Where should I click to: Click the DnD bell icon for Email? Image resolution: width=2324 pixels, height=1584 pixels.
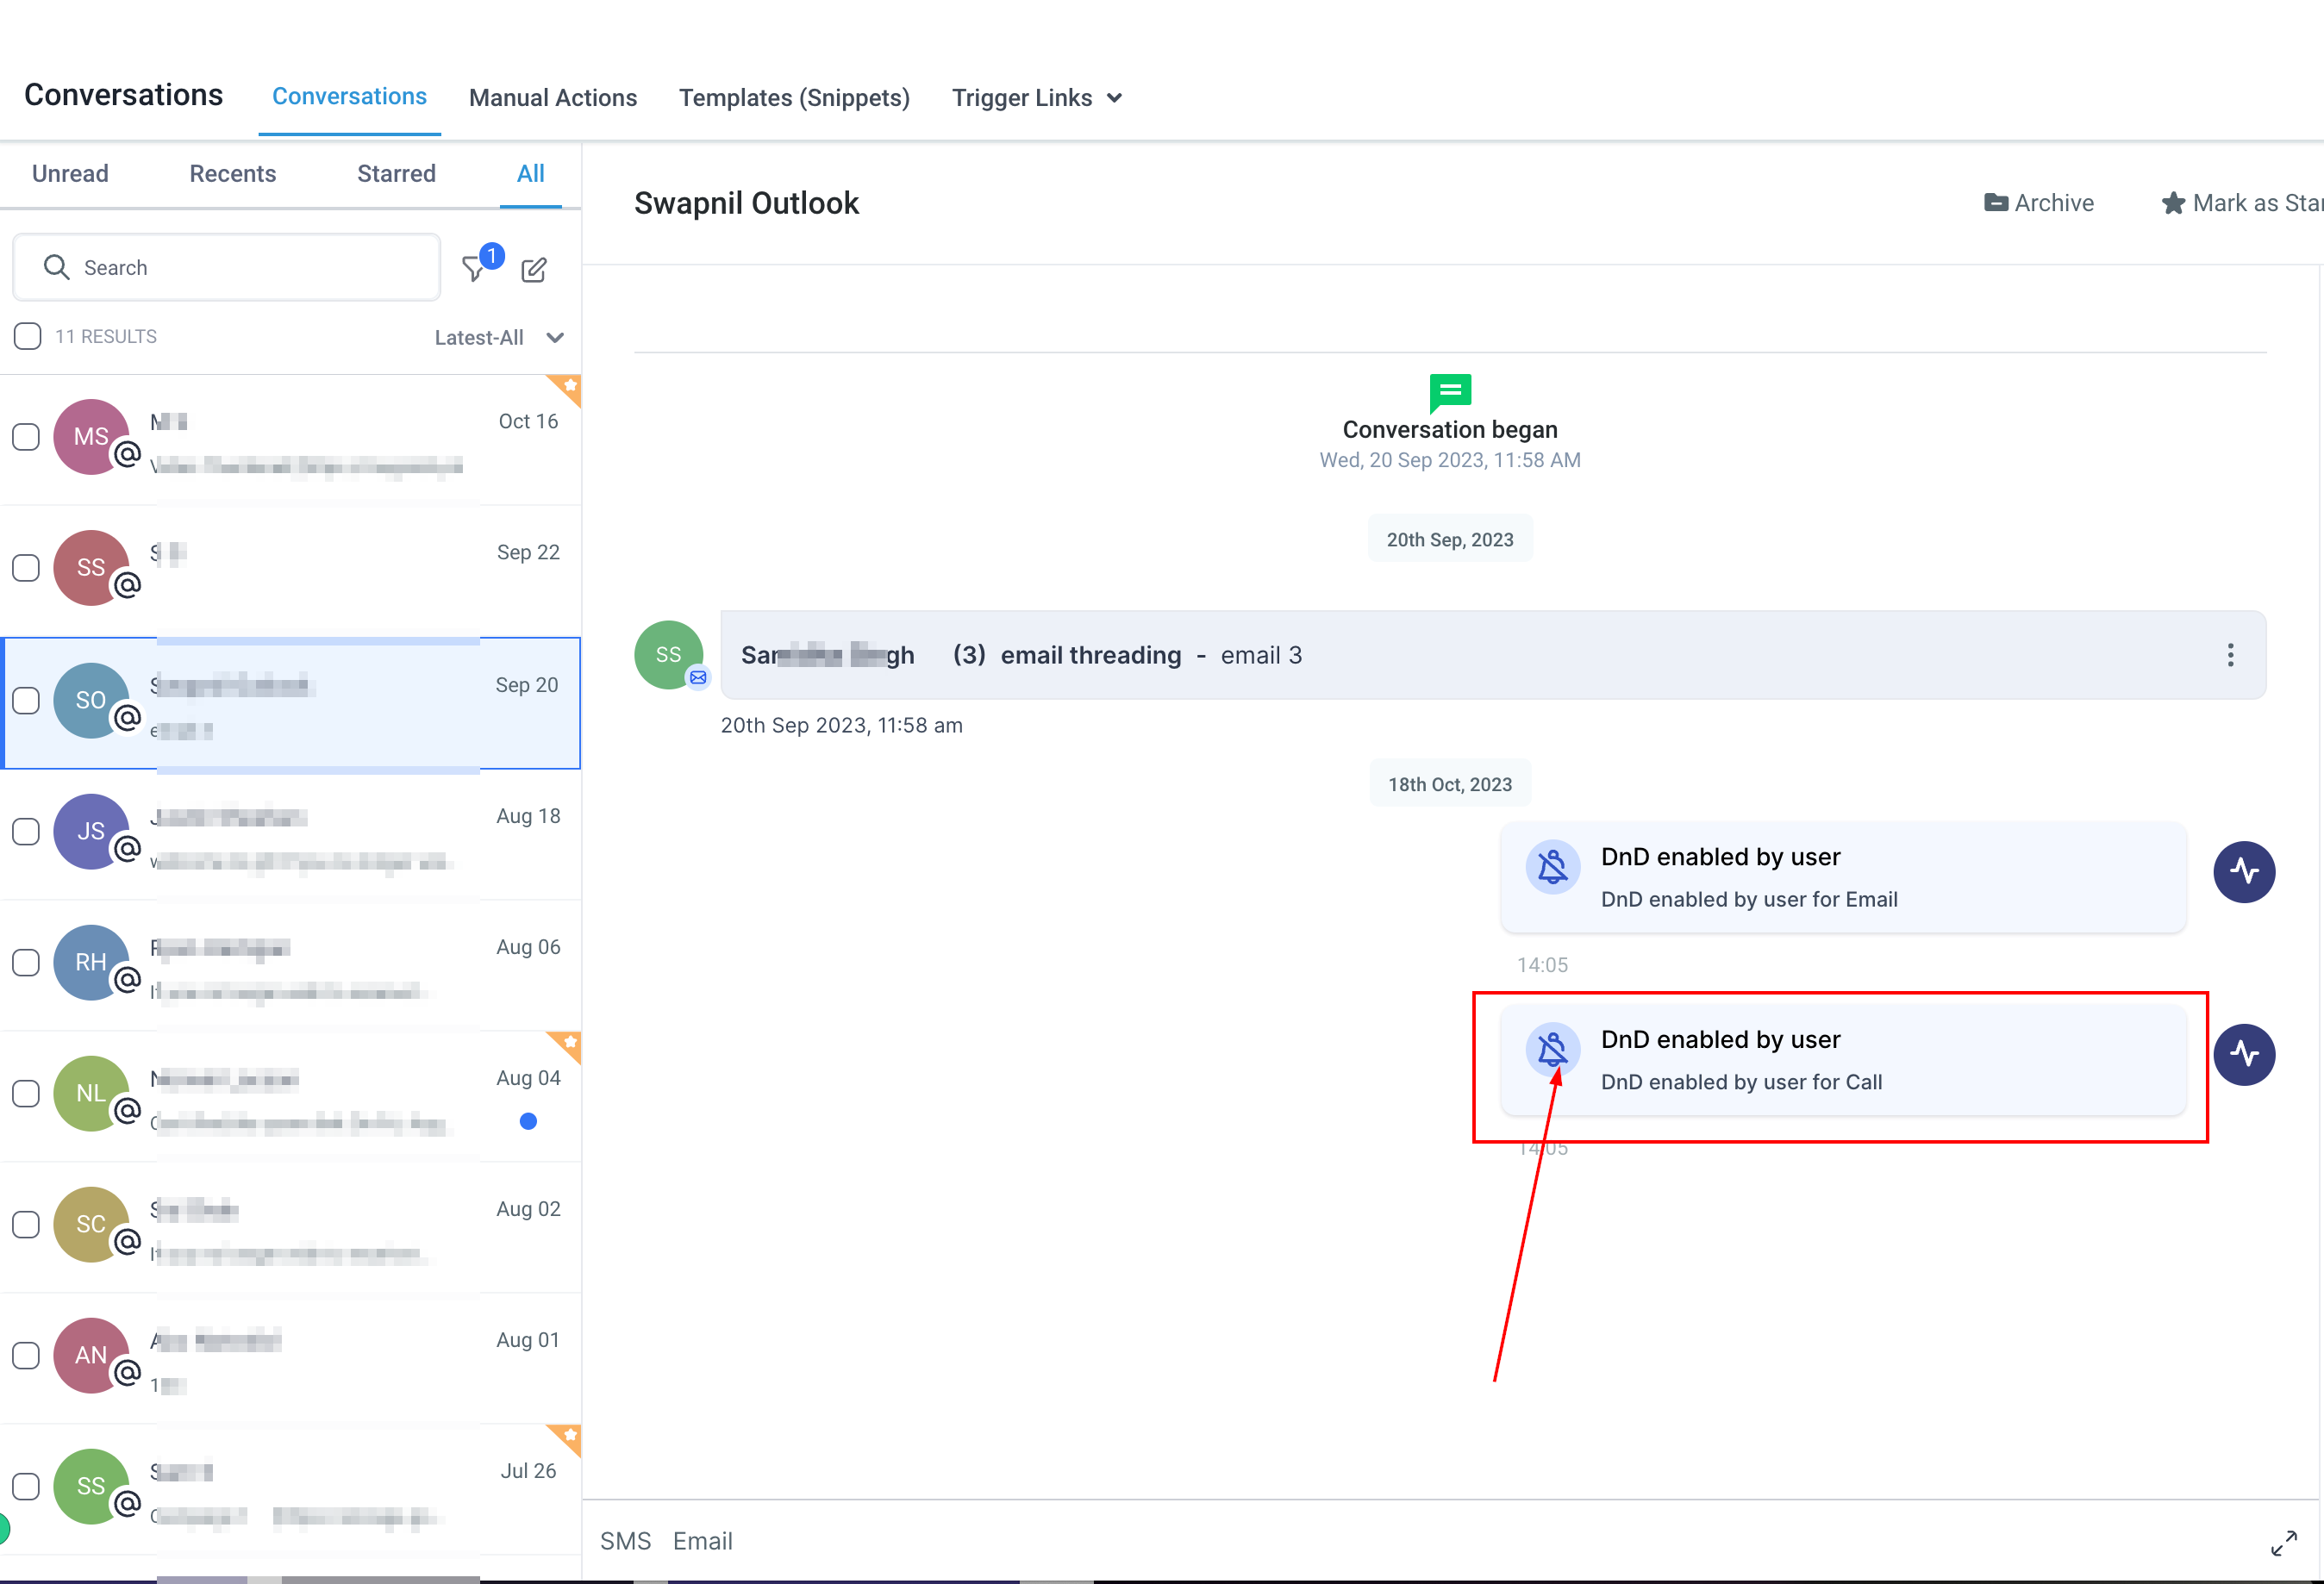click(x=1552, y=867)
